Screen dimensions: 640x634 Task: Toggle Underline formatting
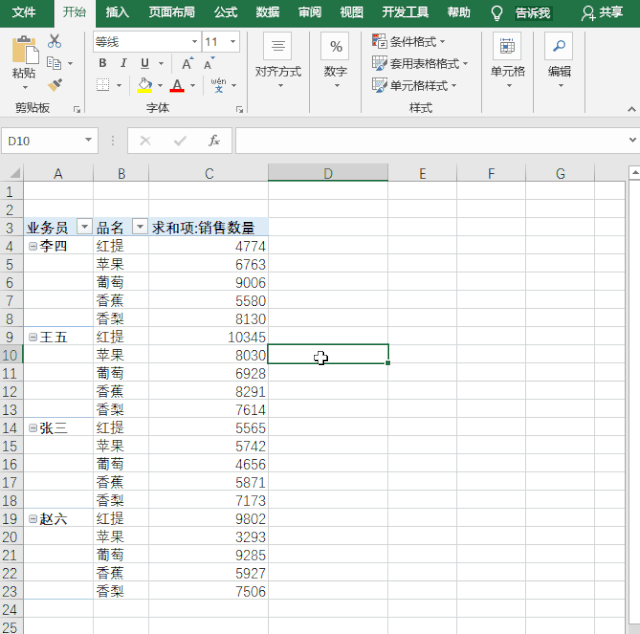point(144,63)
